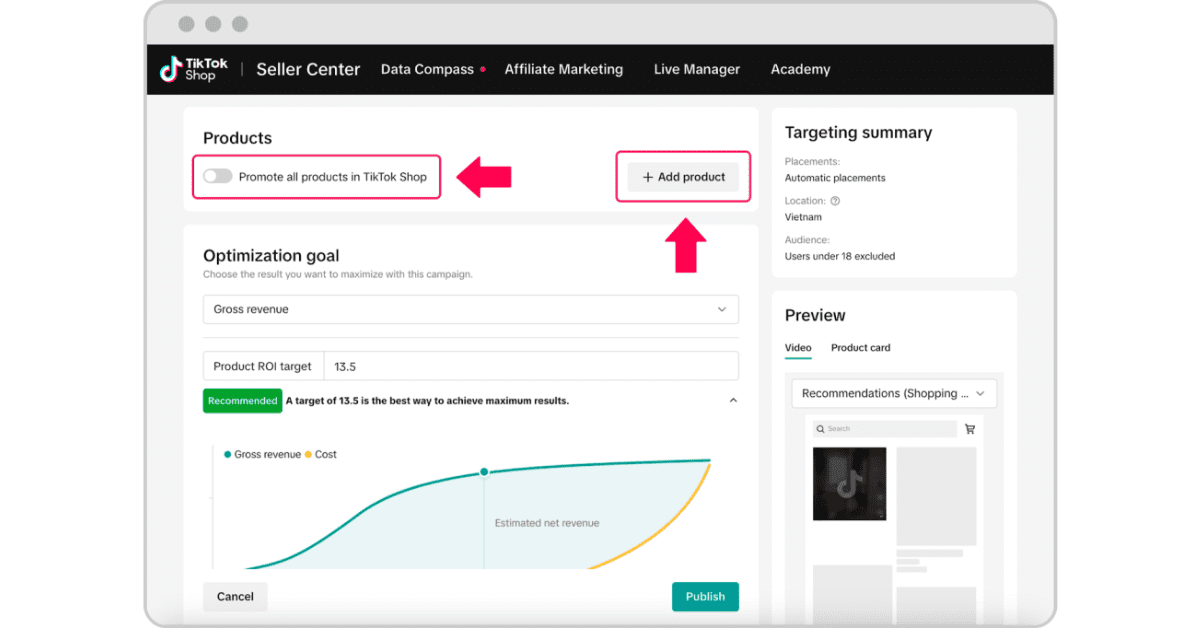Click the green Recommended badge
This screenshot has width=1200, height=628.
click(242, 401)
